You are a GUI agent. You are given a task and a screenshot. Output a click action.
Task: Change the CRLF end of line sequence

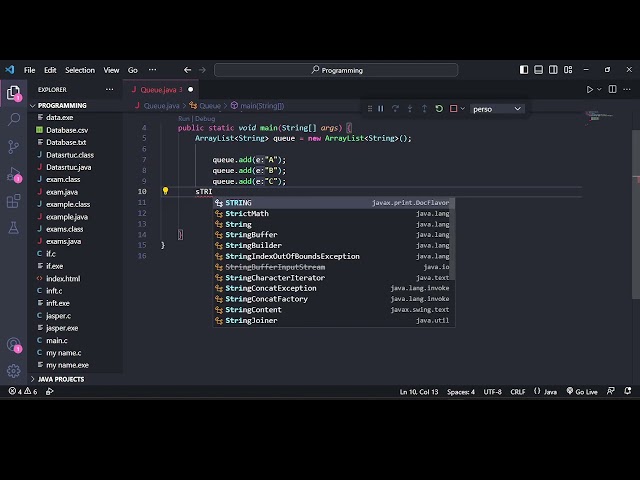tap(518, 392)
